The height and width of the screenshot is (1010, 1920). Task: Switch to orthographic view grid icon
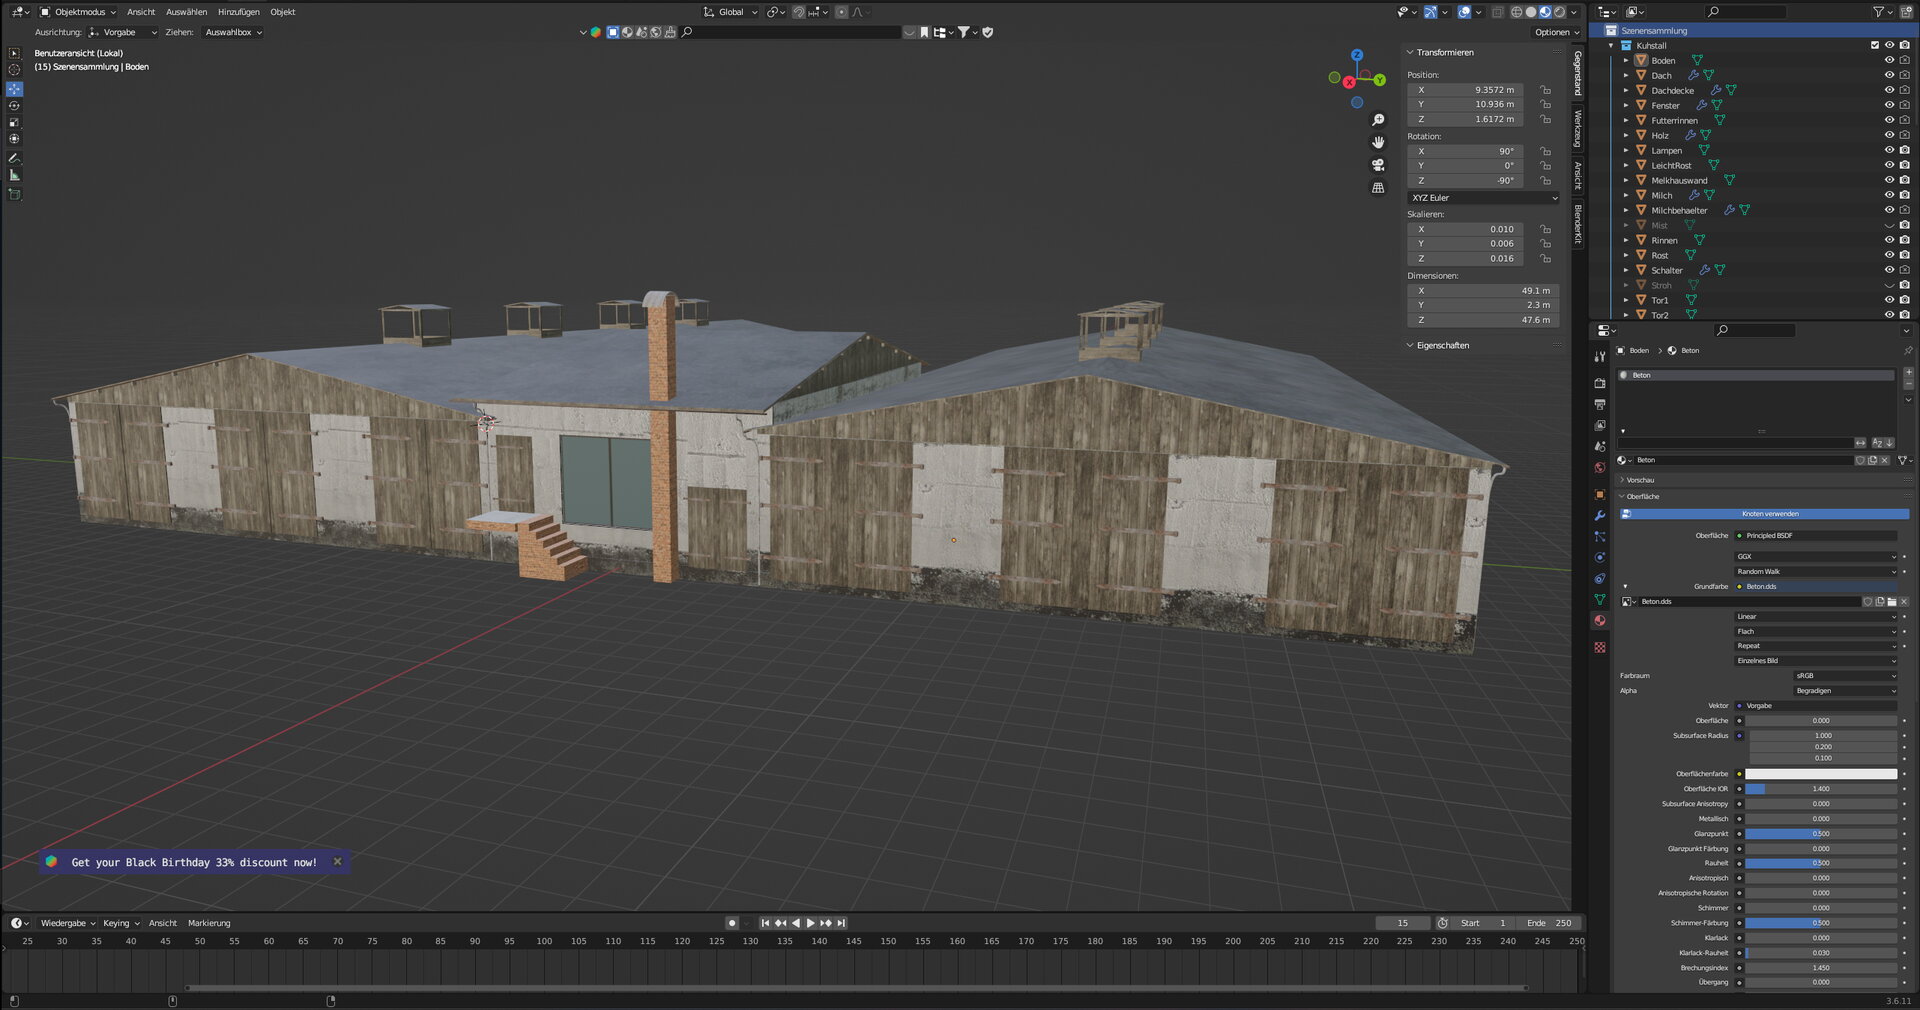click(x=1378, y=188)
